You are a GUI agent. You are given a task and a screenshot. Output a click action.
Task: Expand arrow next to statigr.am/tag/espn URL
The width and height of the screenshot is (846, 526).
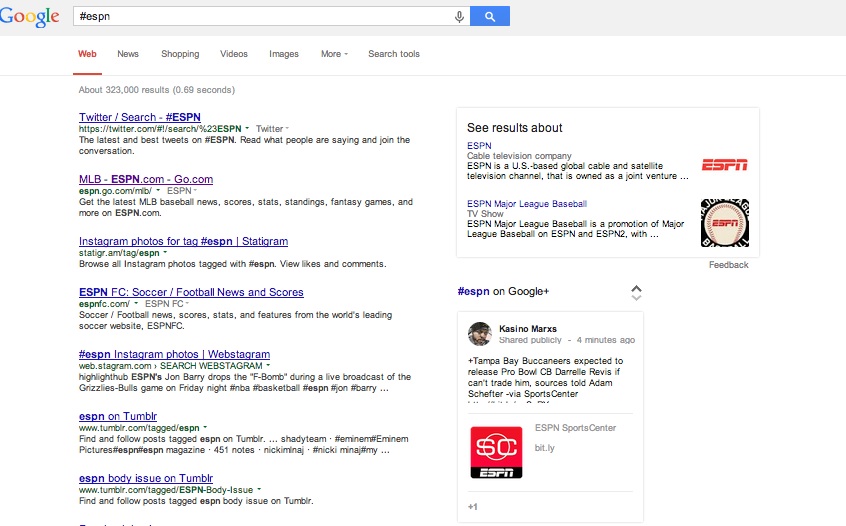(x=165, y=252)
